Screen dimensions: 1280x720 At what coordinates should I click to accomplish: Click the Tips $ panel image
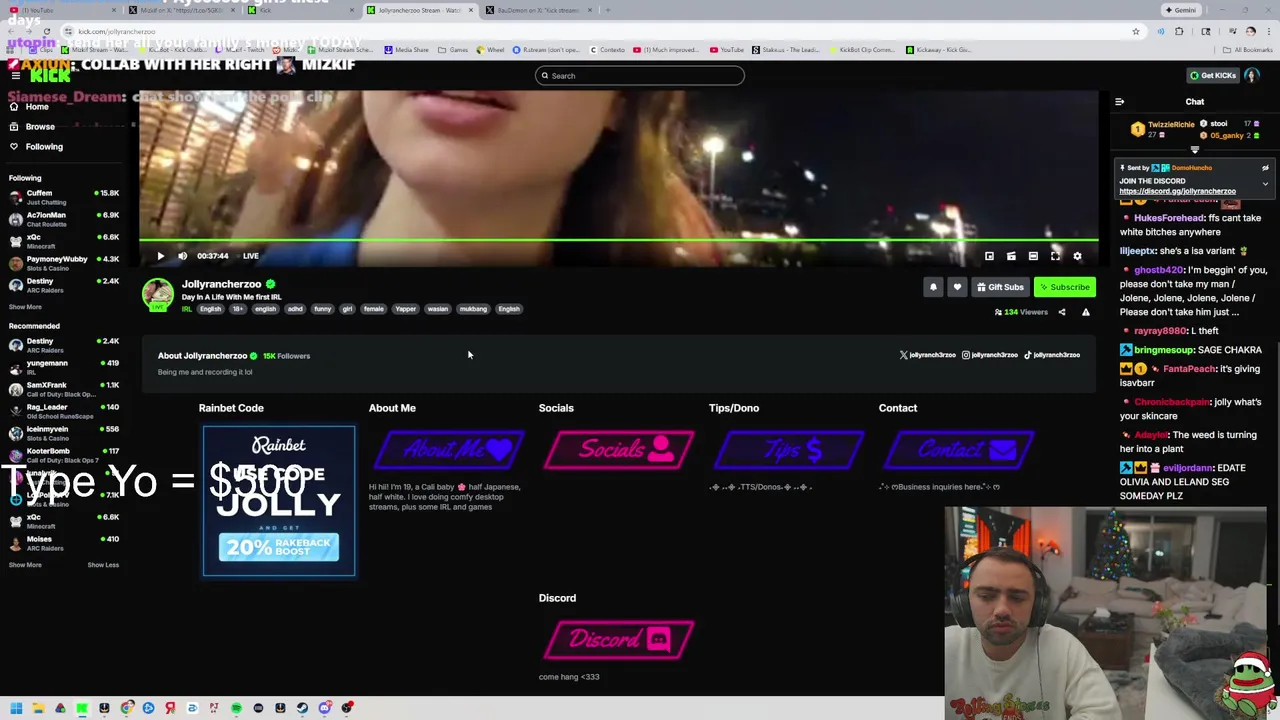[x=789, y=450]
